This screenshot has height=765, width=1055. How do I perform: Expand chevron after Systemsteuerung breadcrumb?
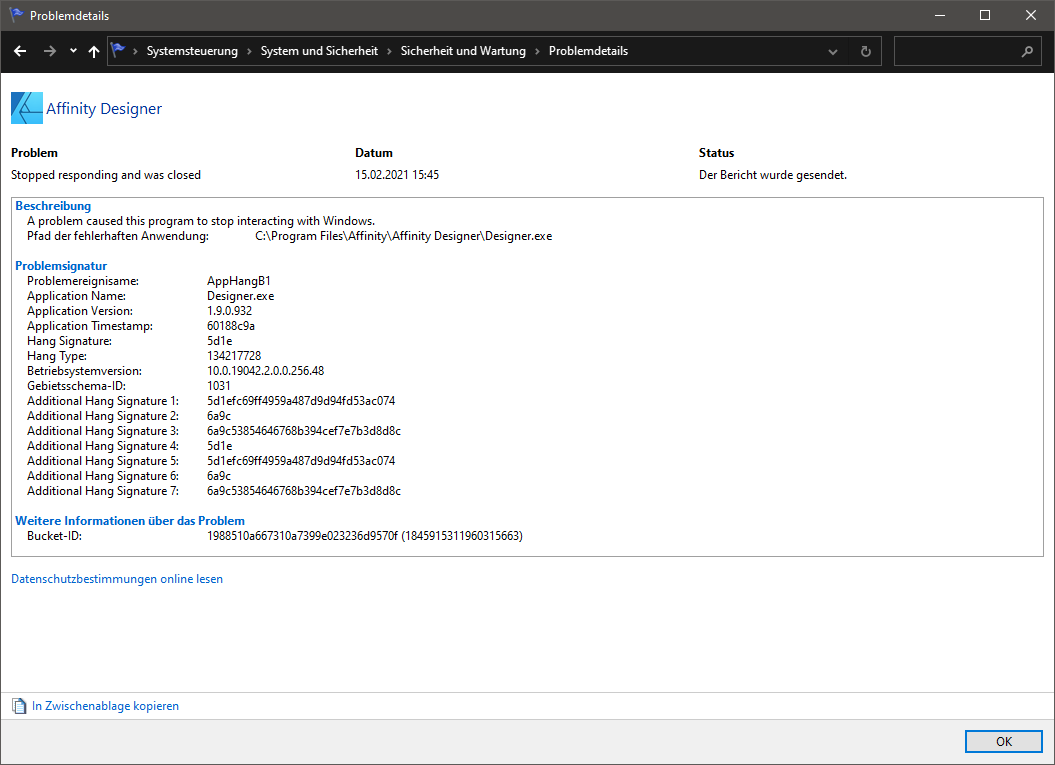point(250,51)
